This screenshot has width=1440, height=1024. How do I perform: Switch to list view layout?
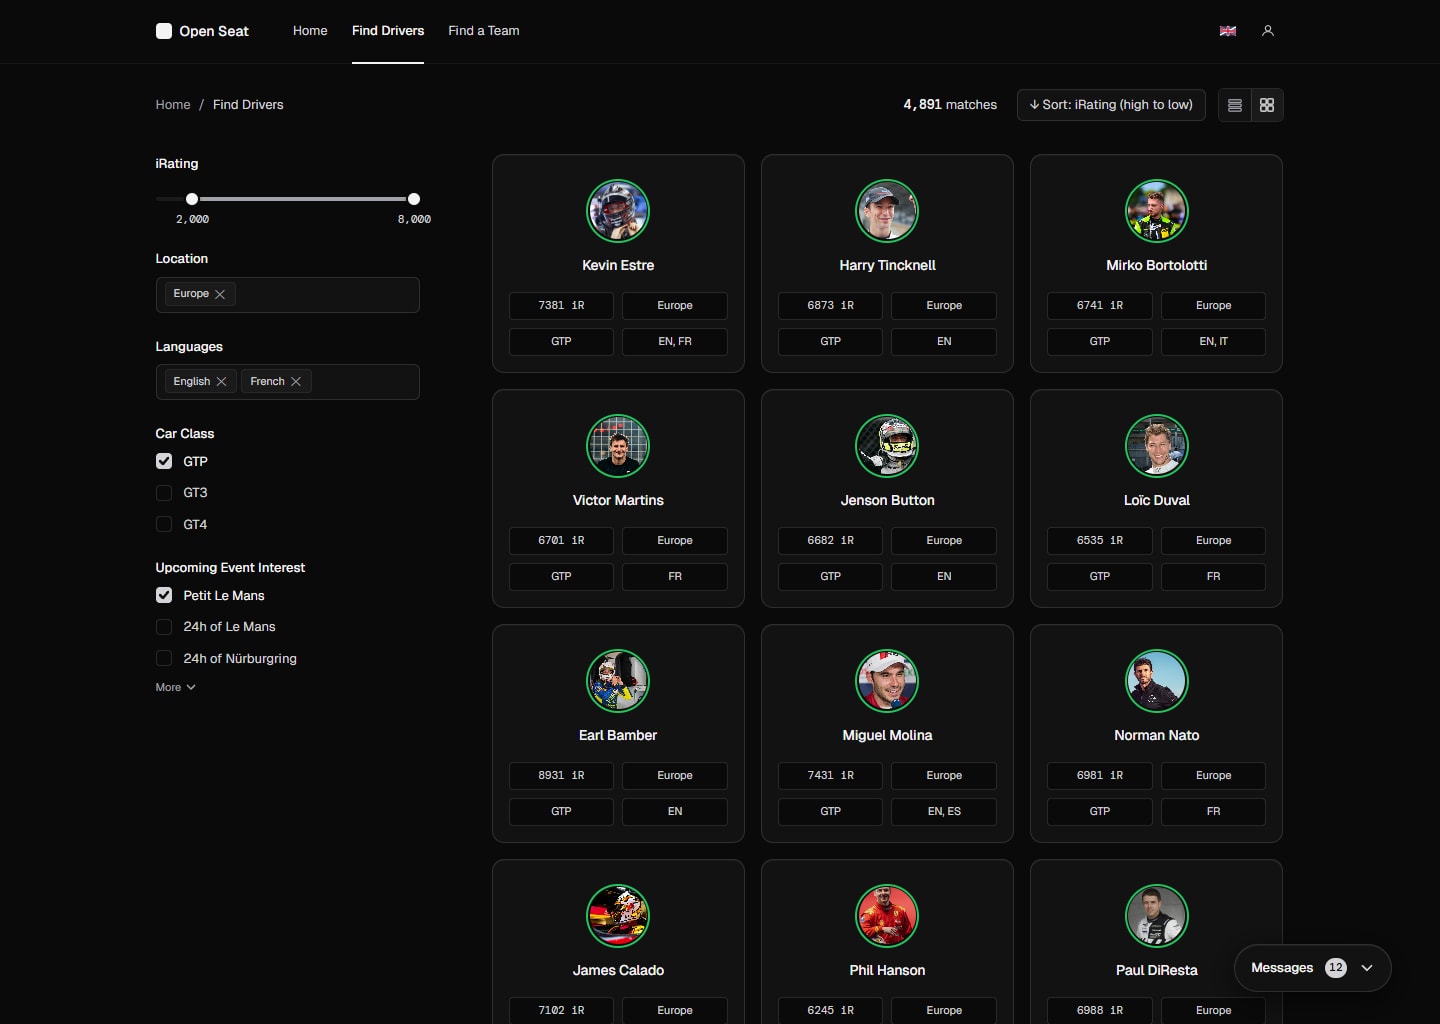coord(1235,105)
